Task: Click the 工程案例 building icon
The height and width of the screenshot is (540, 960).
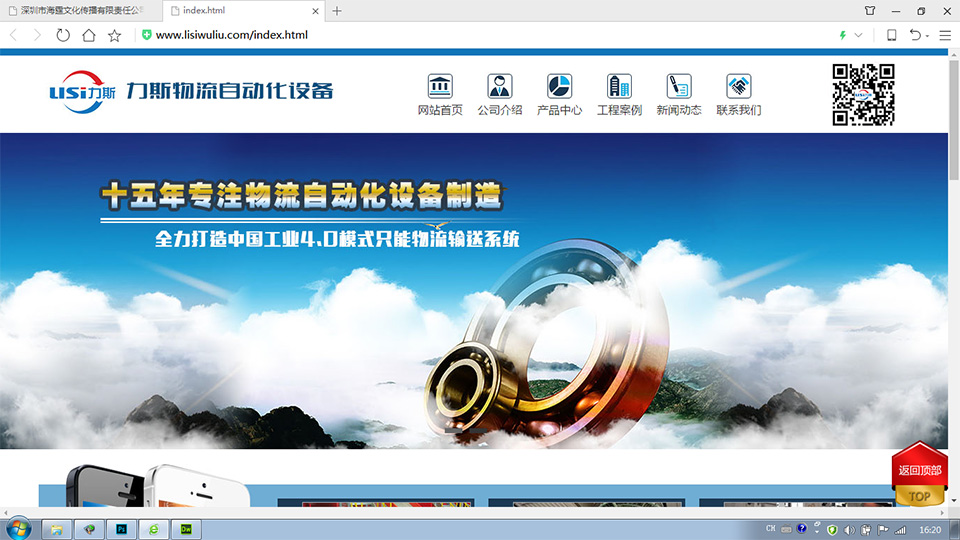Action: [x=619, y=86]
